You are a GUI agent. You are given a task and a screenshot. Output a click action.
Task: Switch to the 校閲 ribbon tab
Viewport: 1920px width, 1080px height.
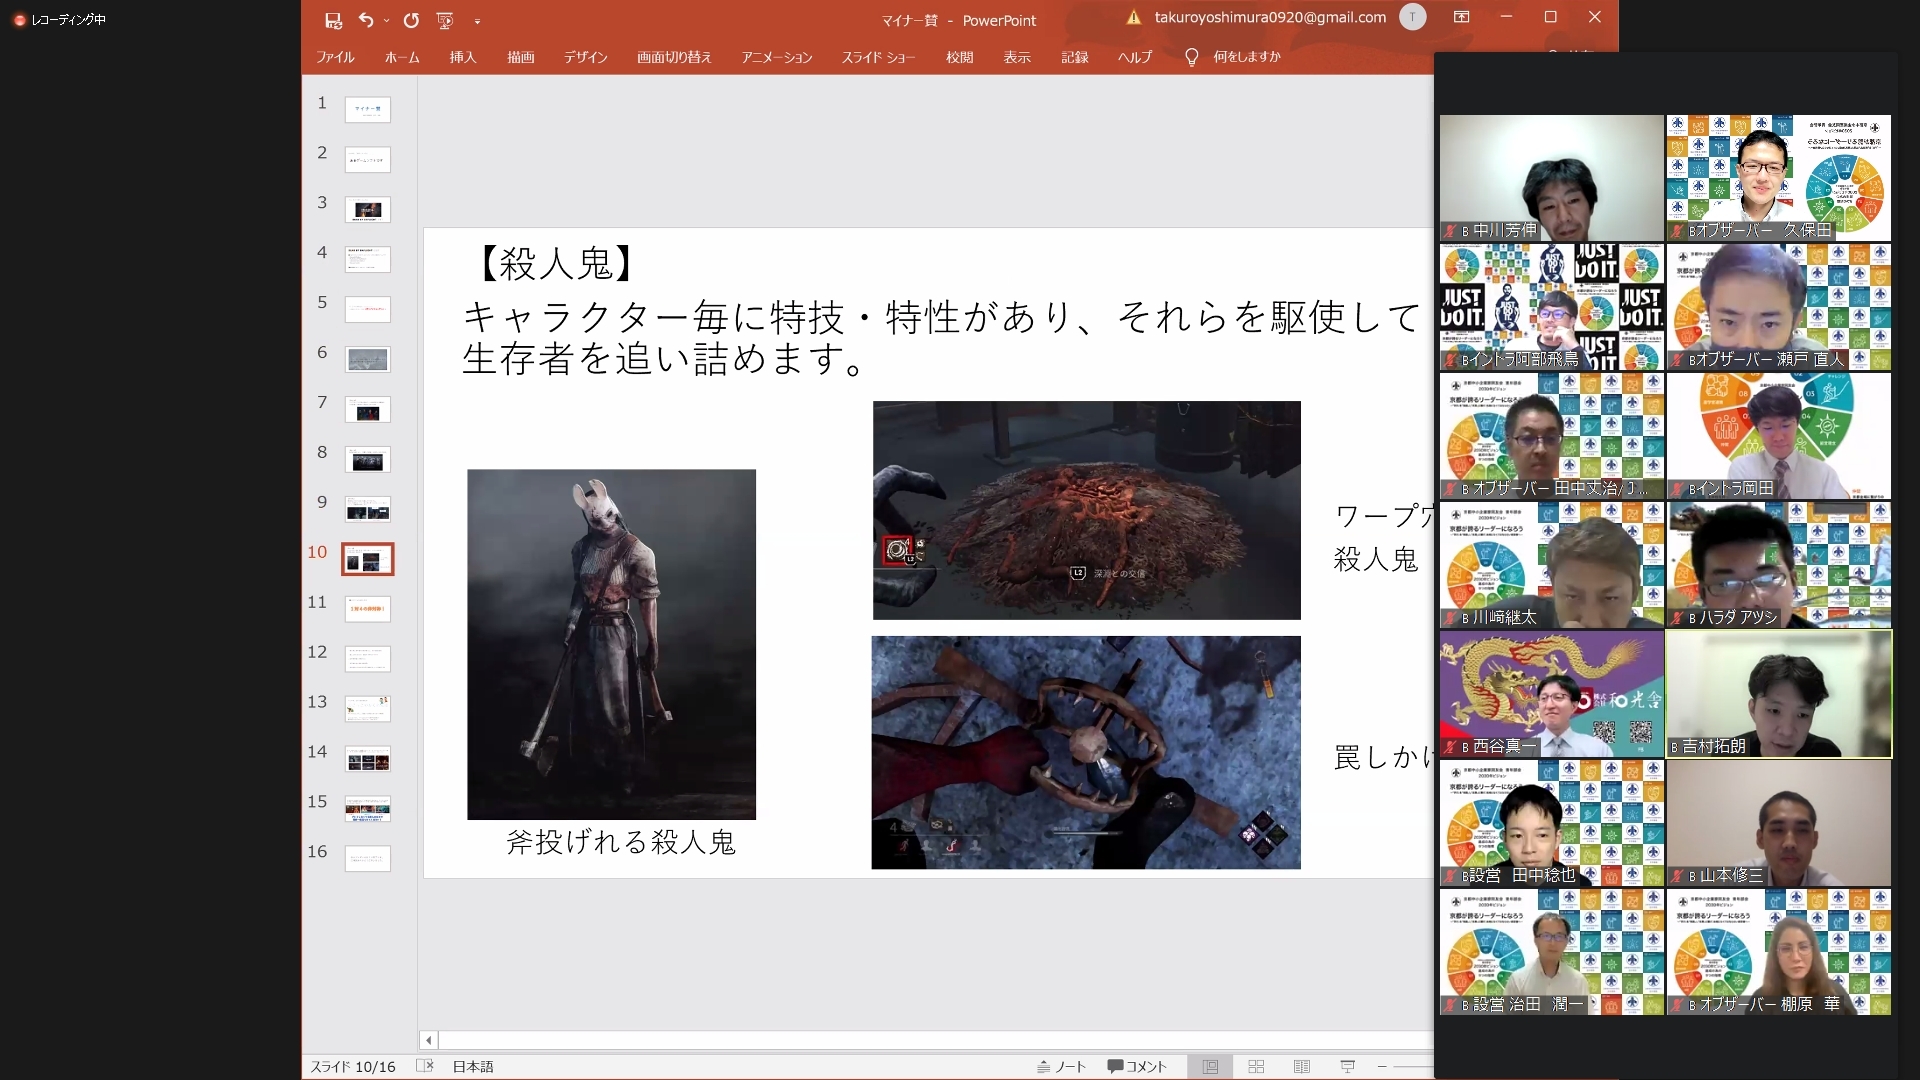(x=960, y=57)
